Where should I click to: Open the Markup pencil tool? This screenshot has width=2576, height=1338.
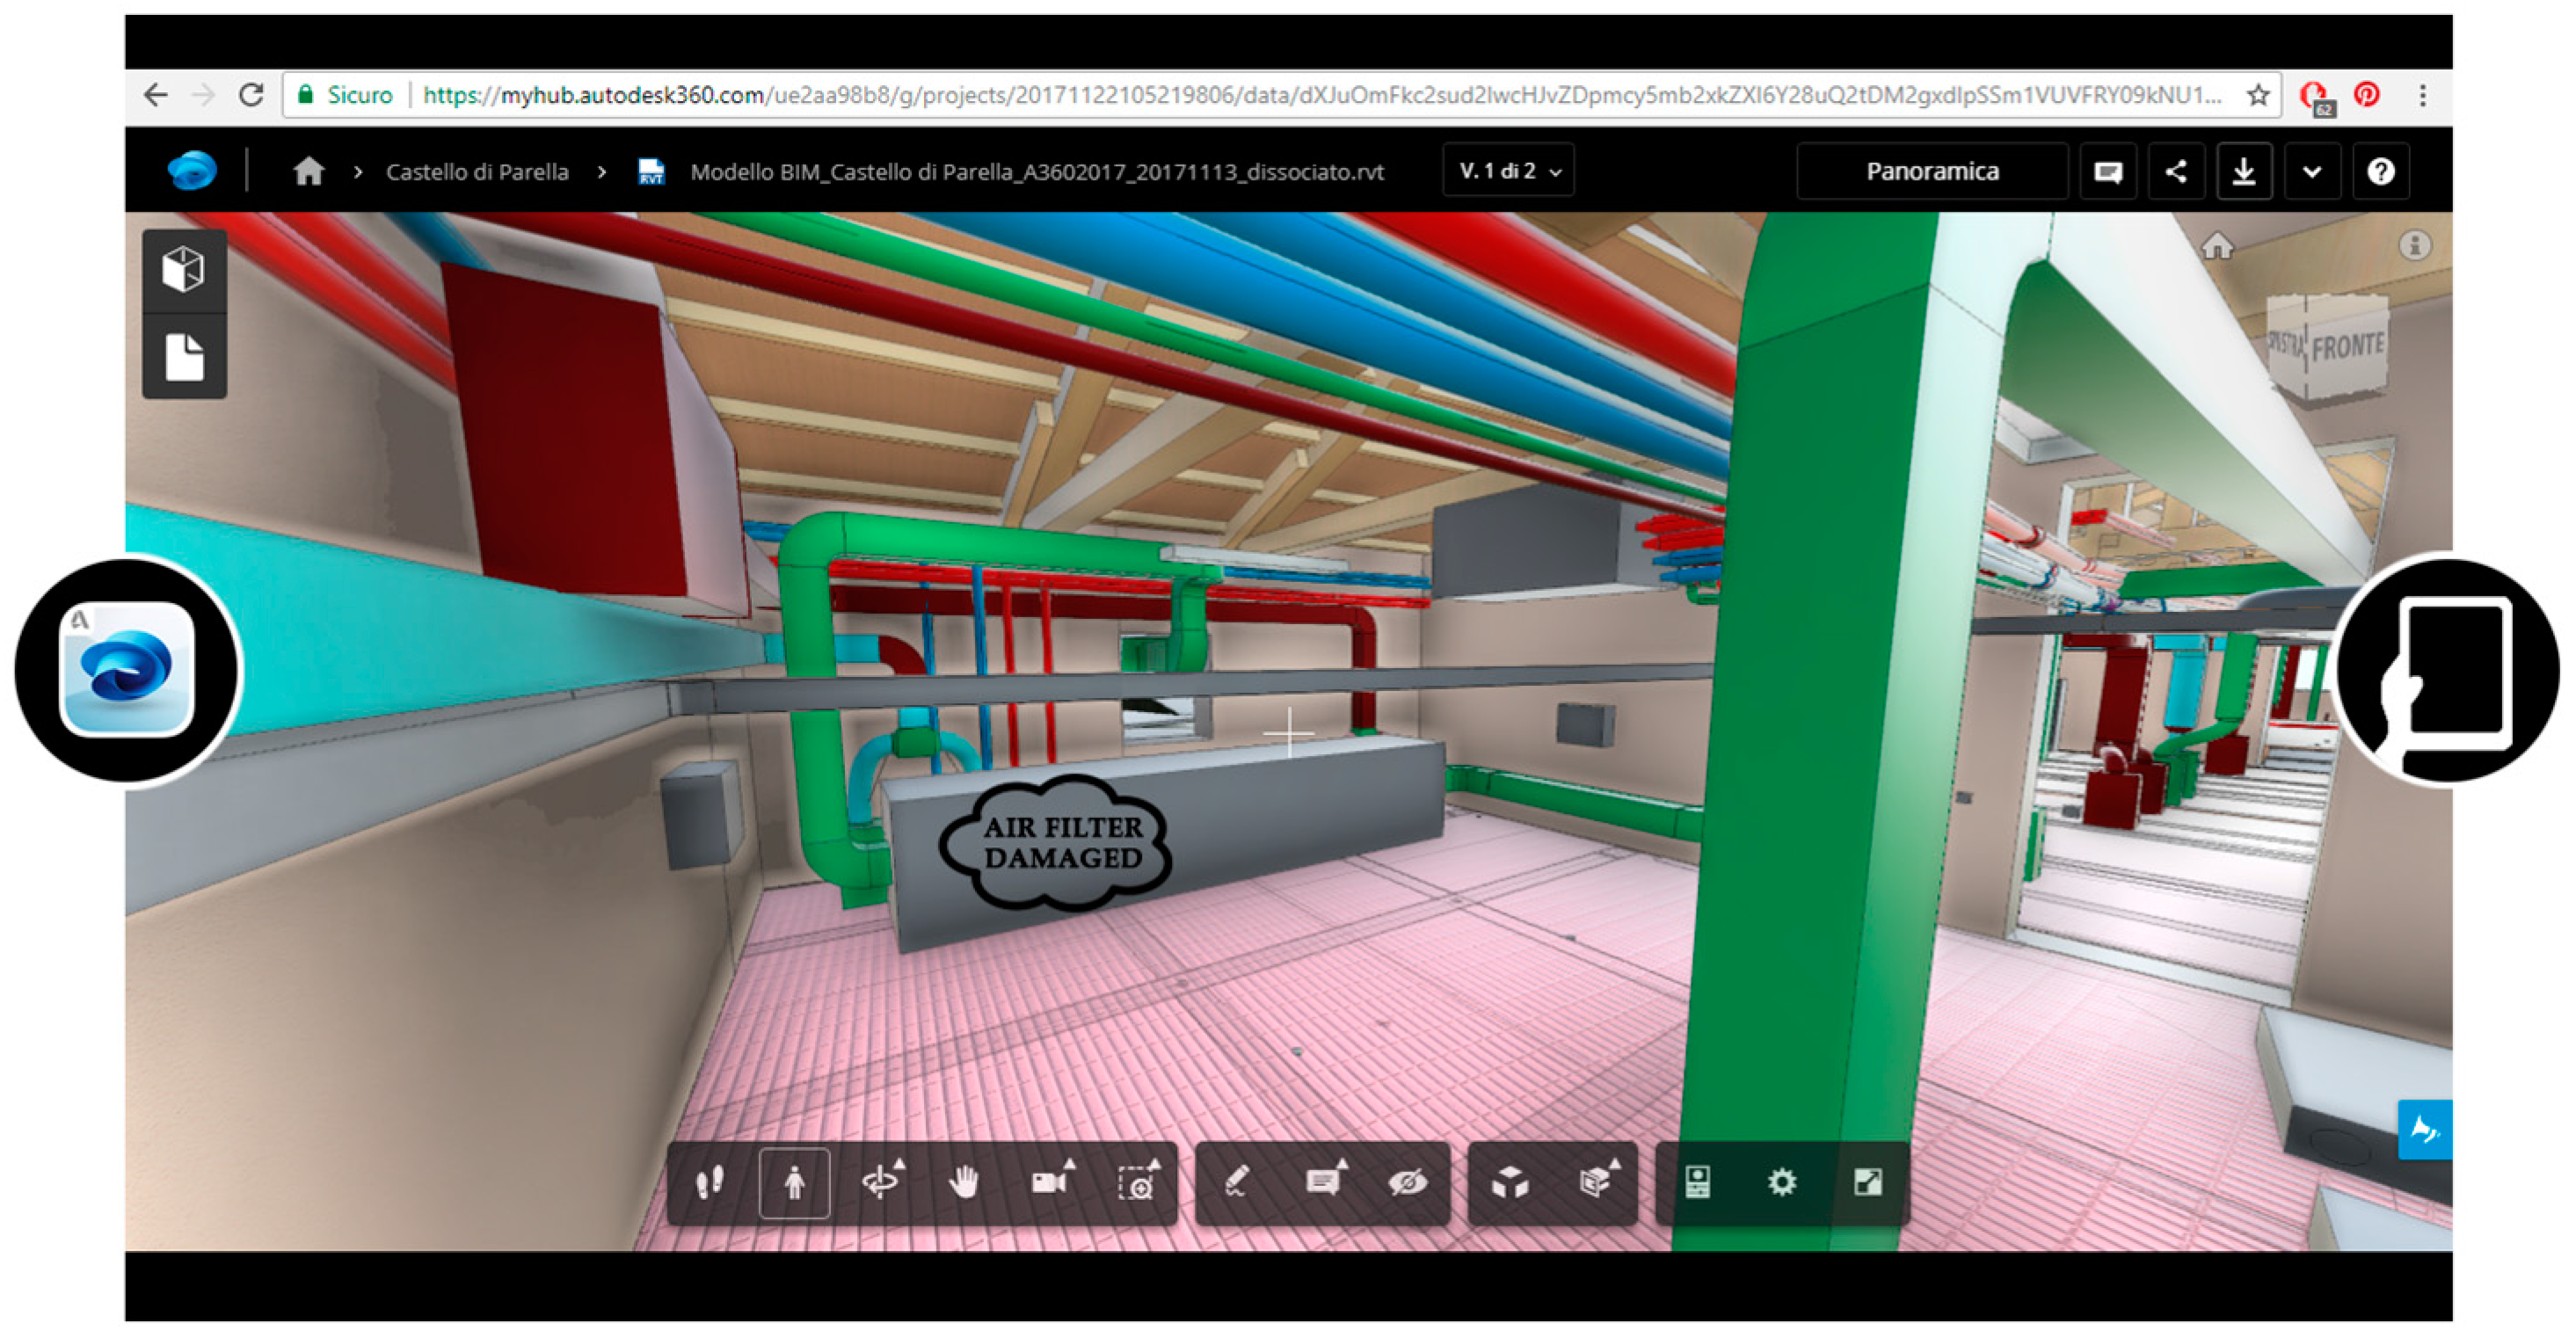pos(1237,1183)
